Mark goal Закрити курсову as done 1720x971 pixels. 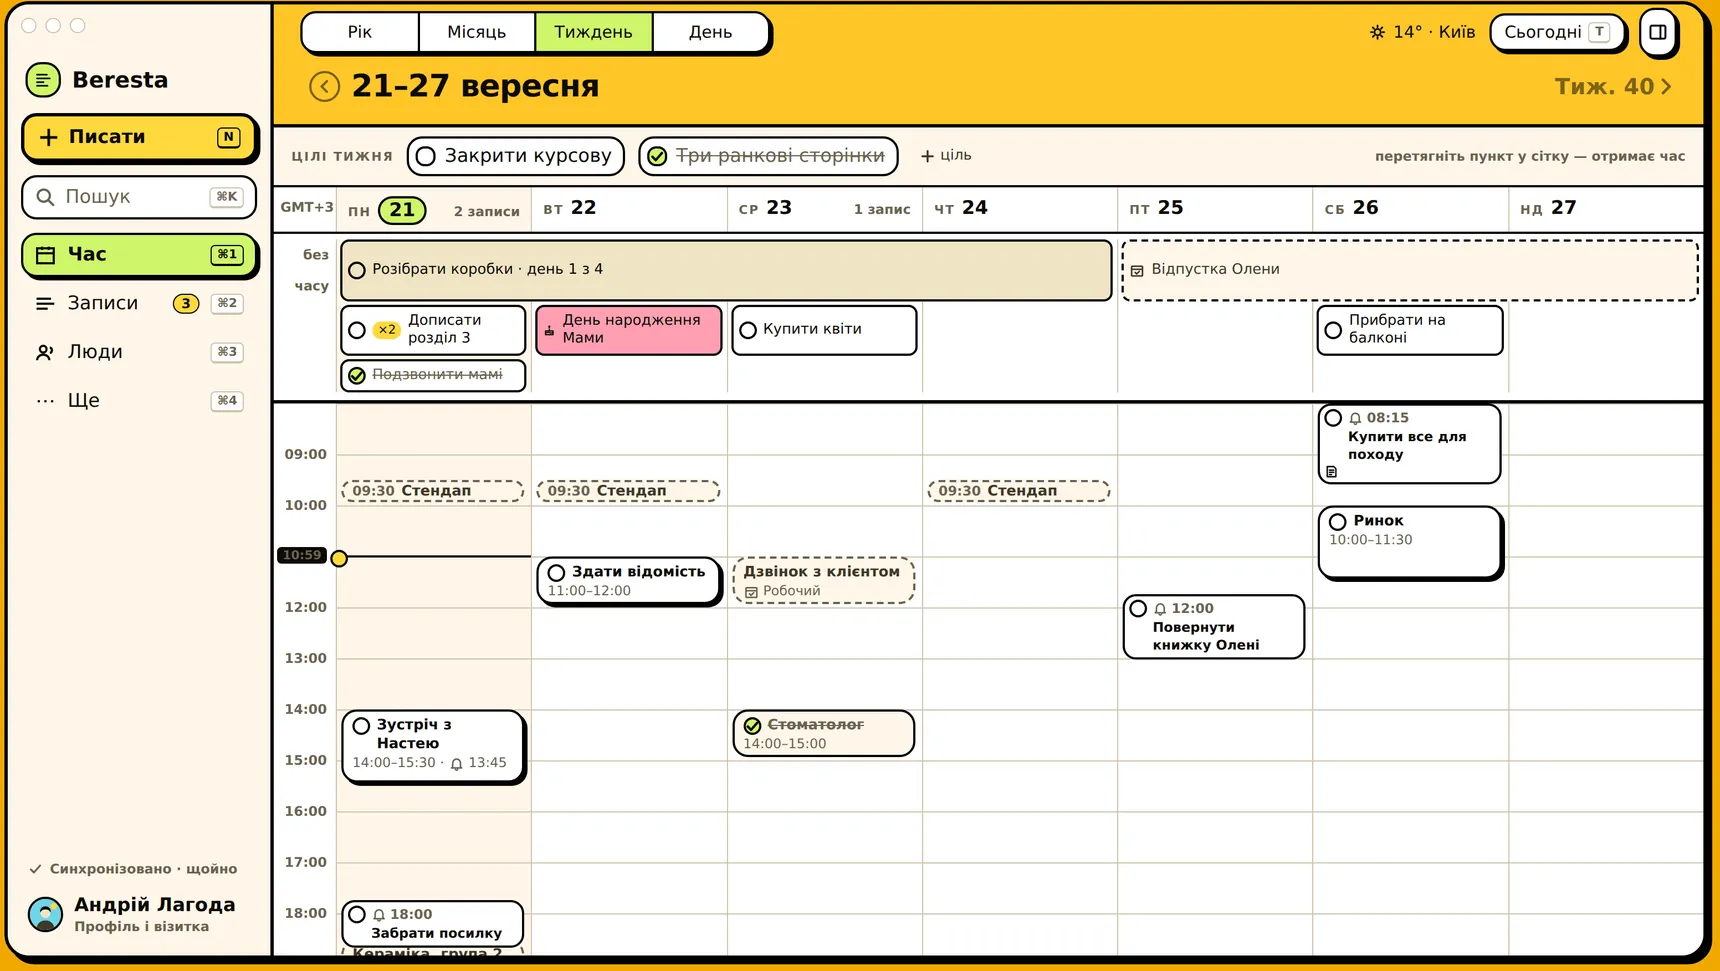click(x=426, y=156)
